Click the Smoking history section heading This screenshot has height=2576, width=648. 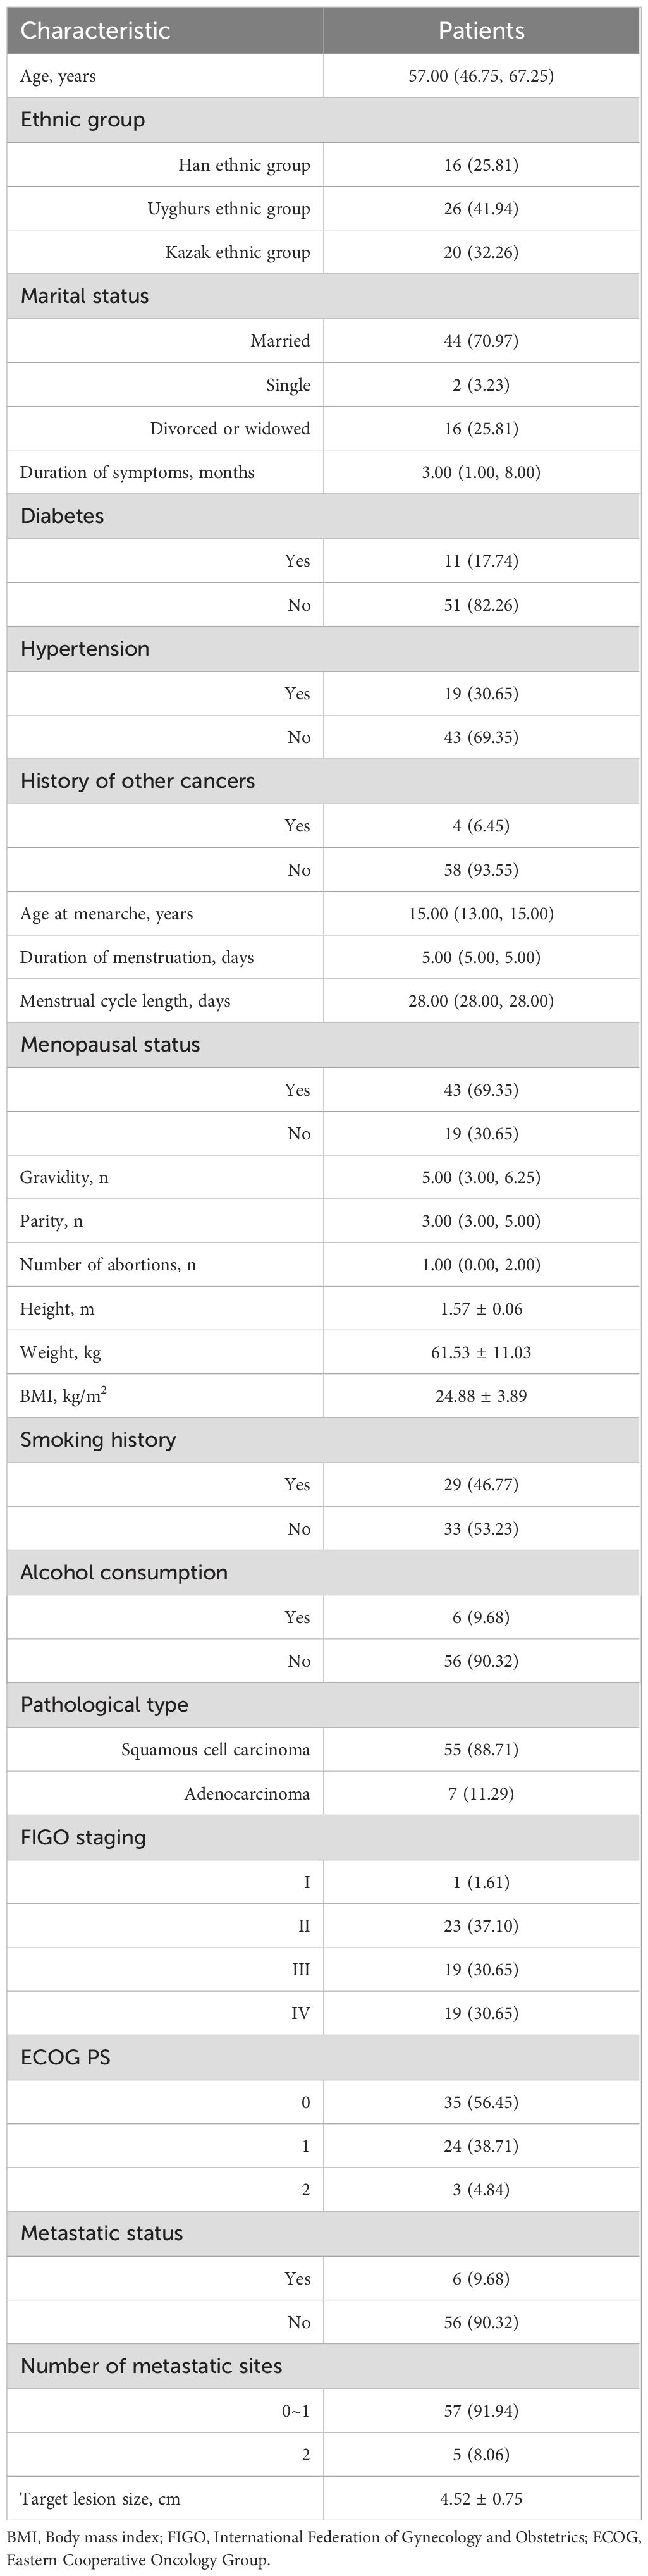tap(98, 1440)
